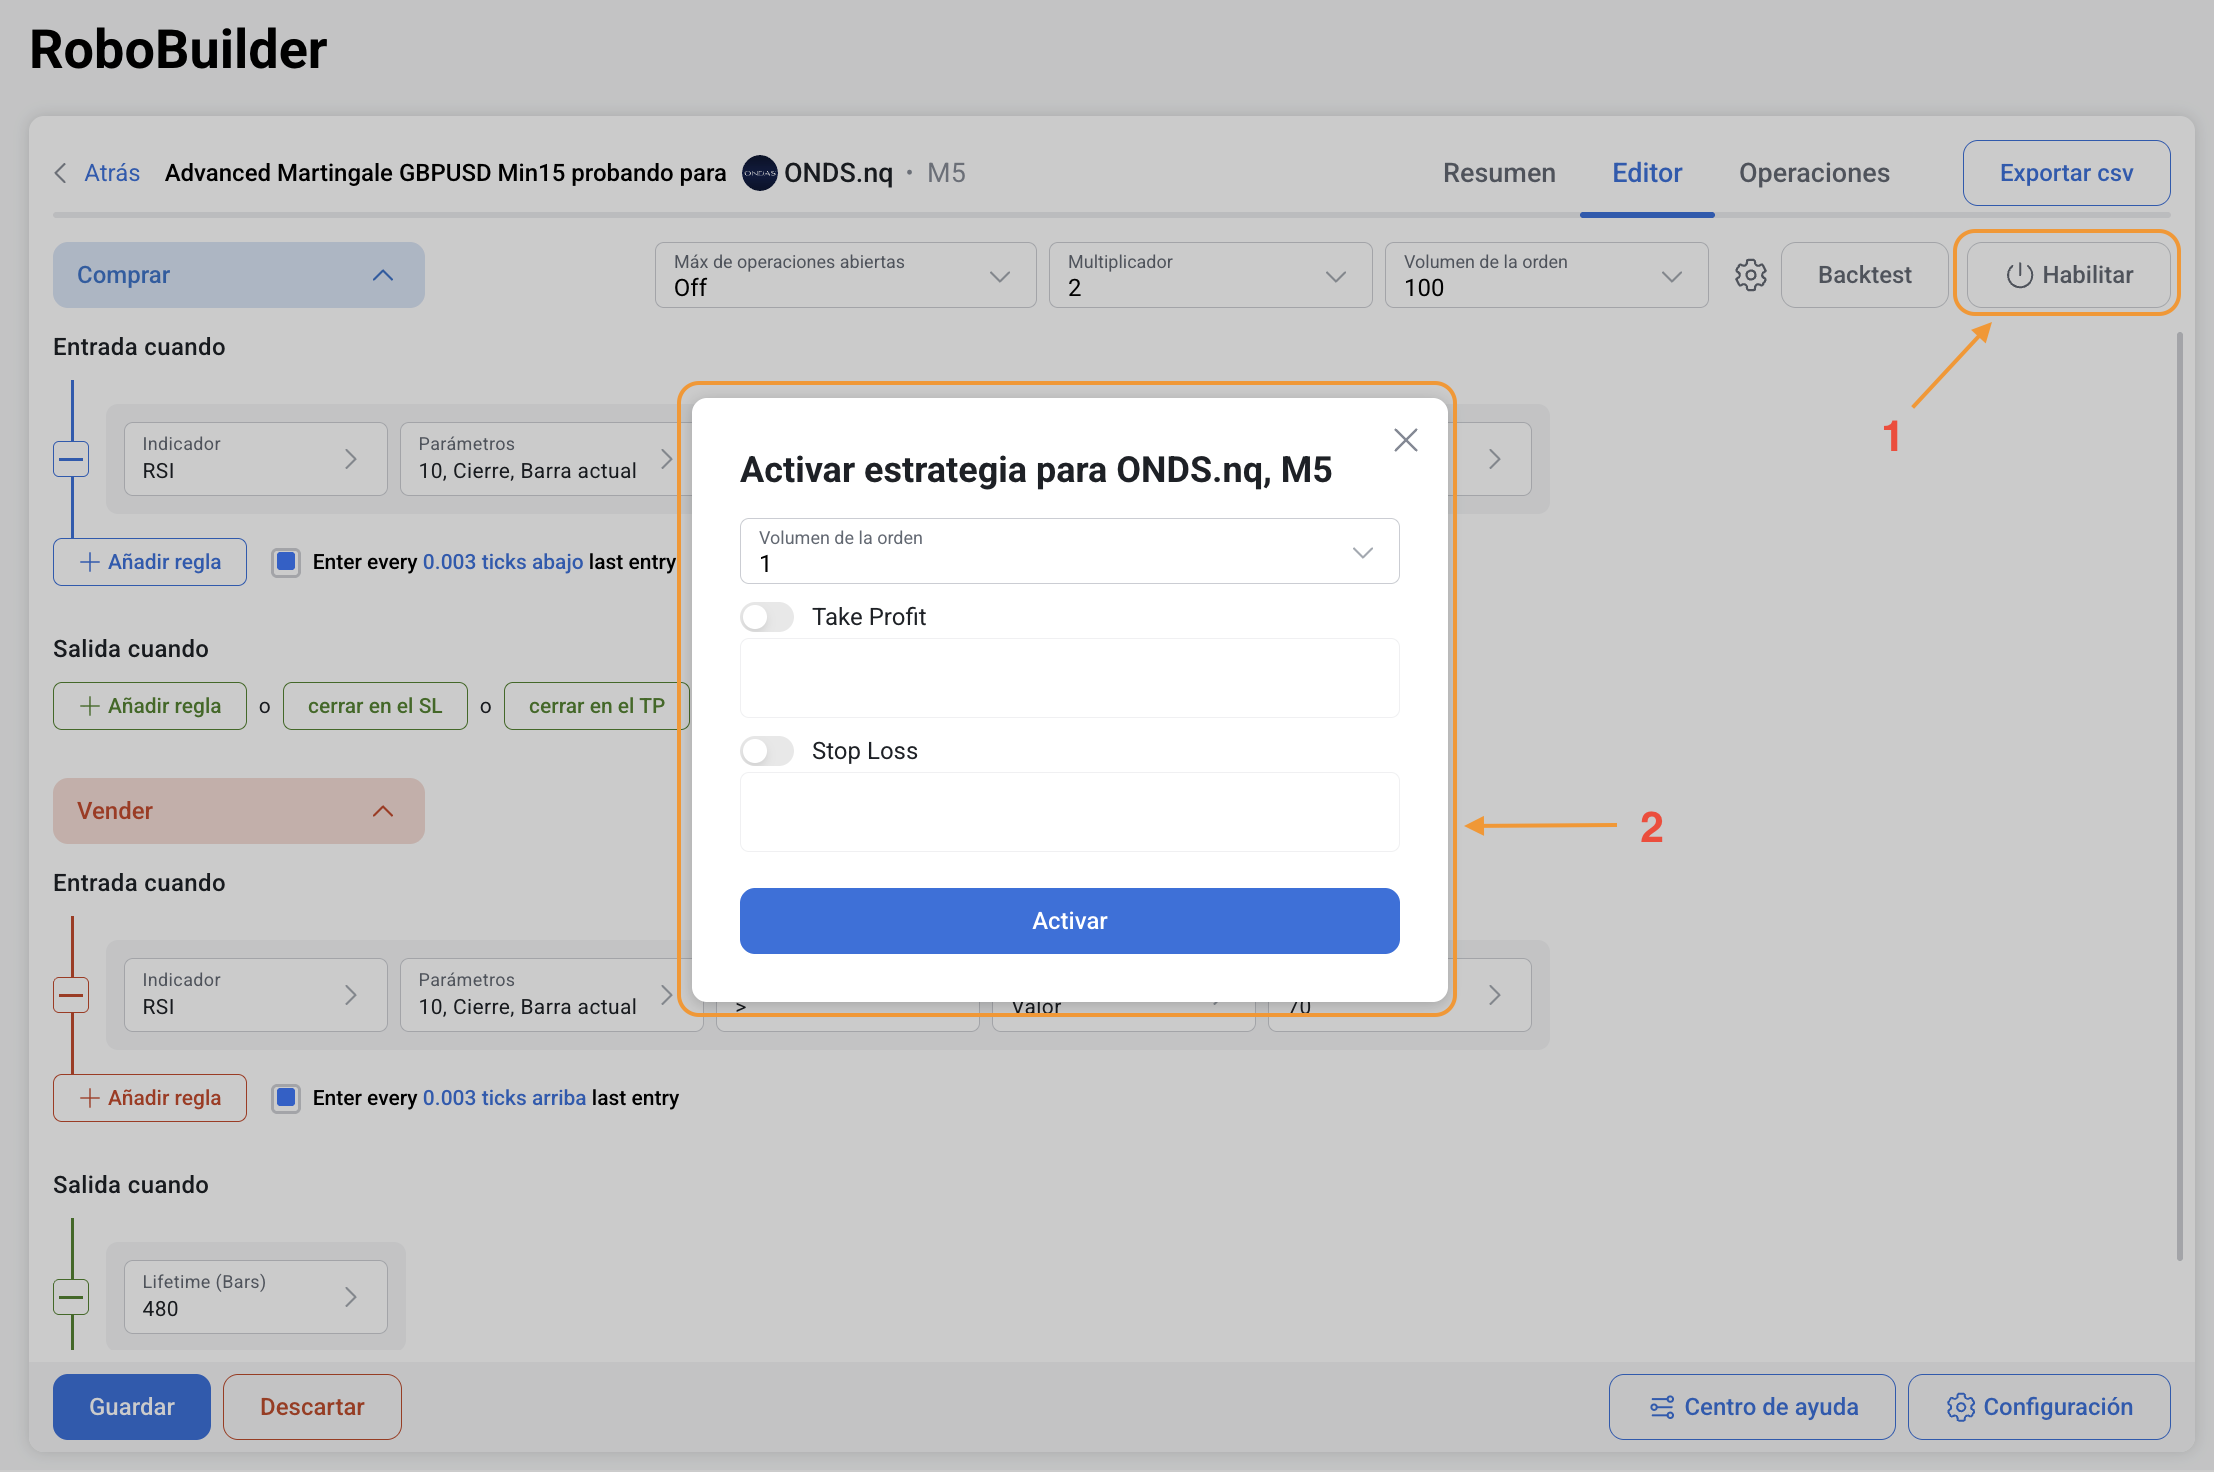Toggle the Take Profit switch
This screenshot has height=1472, width=2214.
pos(767,617)
